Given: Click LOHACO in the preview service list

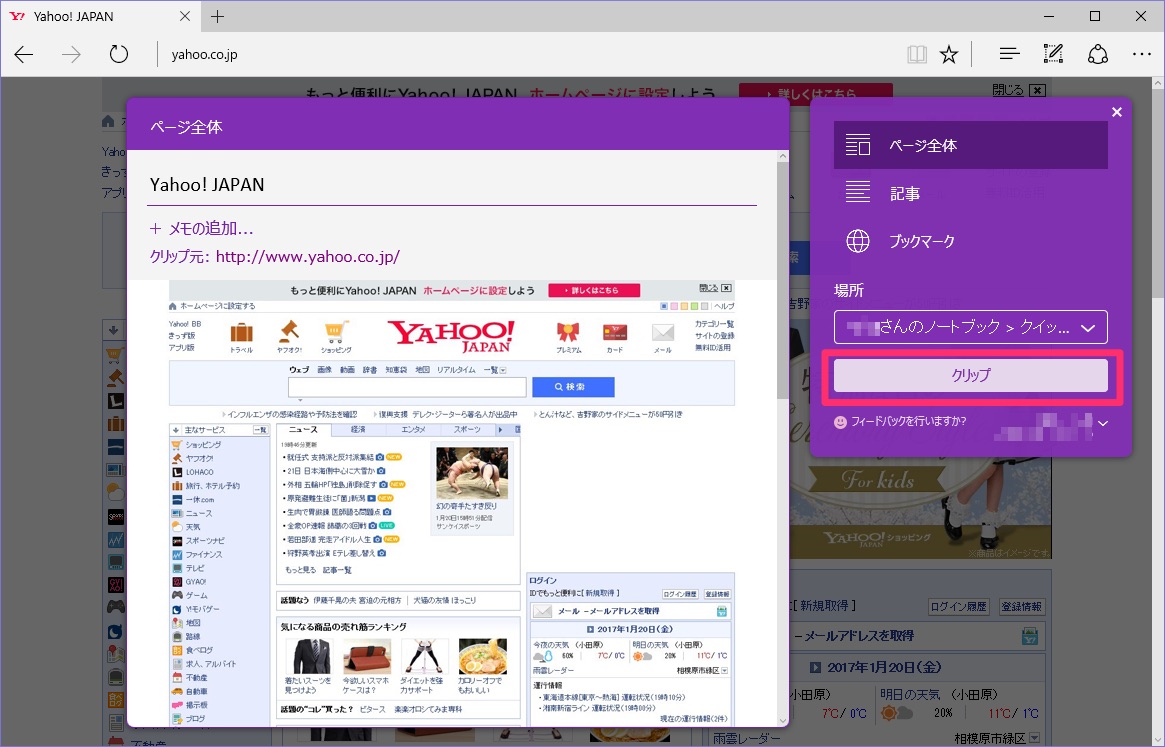Looking at the screenshot, I should tap(199, 472).
